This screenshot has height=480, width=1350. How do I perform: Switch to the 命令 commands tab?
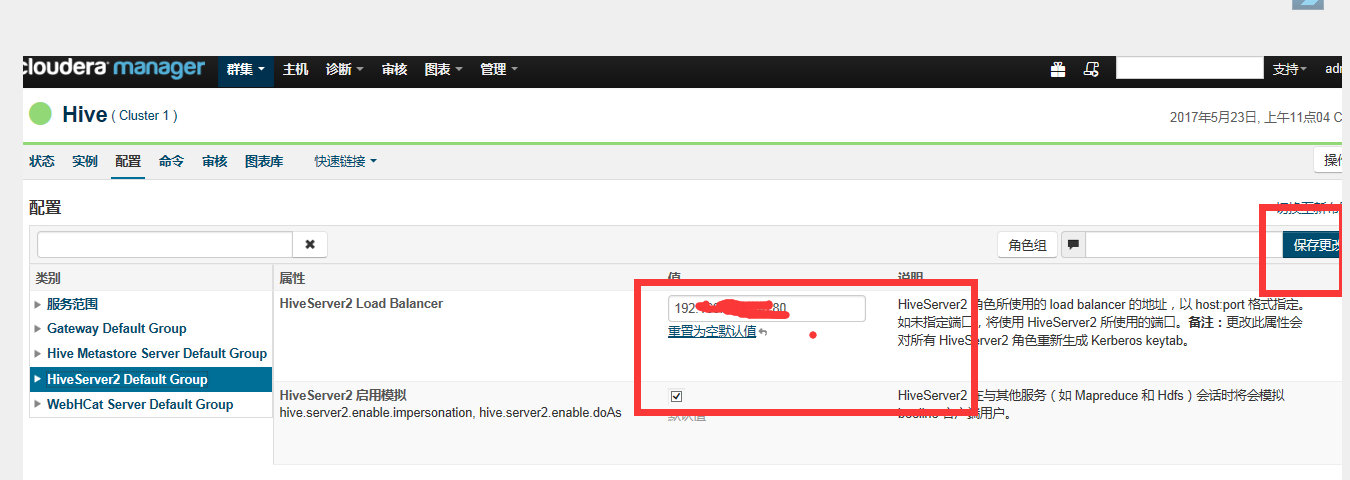[x=171, y=161]
